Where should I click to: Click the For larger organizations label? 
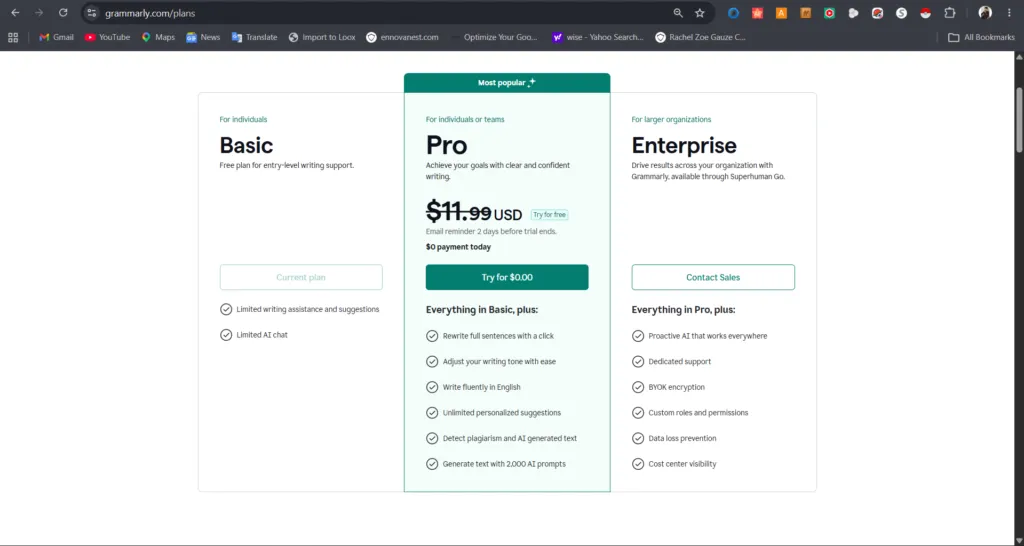coord(671,120)
